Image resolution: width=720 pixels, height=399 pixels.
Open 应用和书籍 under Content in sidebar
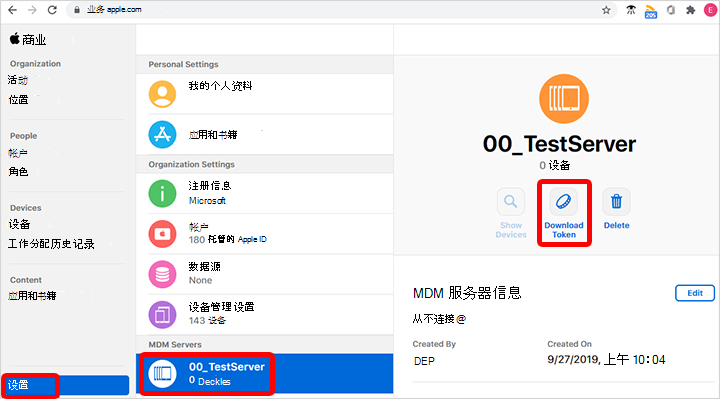click(32, 296)
